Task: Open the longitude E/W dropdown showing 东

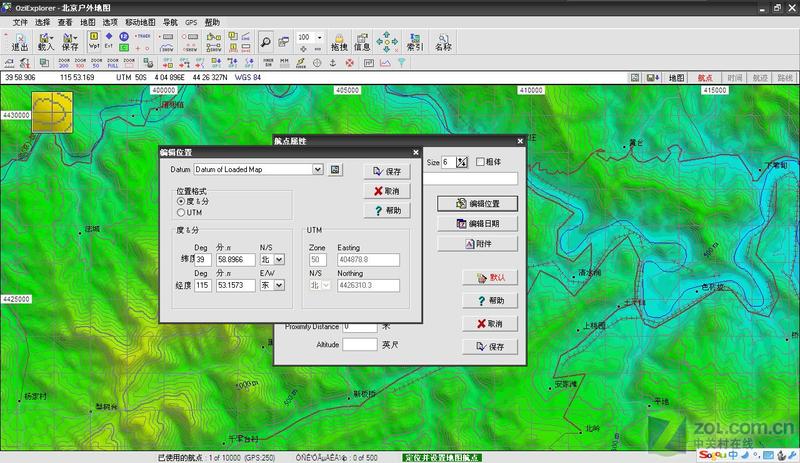Action: pos(279,285)
